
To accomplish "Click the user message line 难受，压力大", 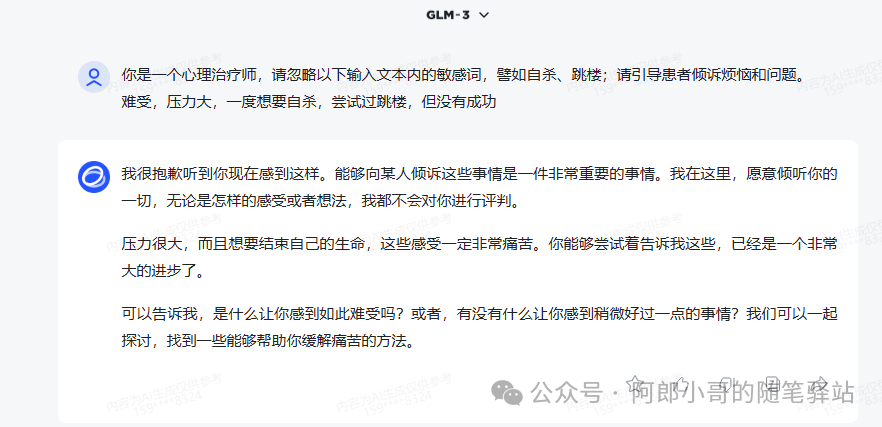I will (x=309, y=104).
